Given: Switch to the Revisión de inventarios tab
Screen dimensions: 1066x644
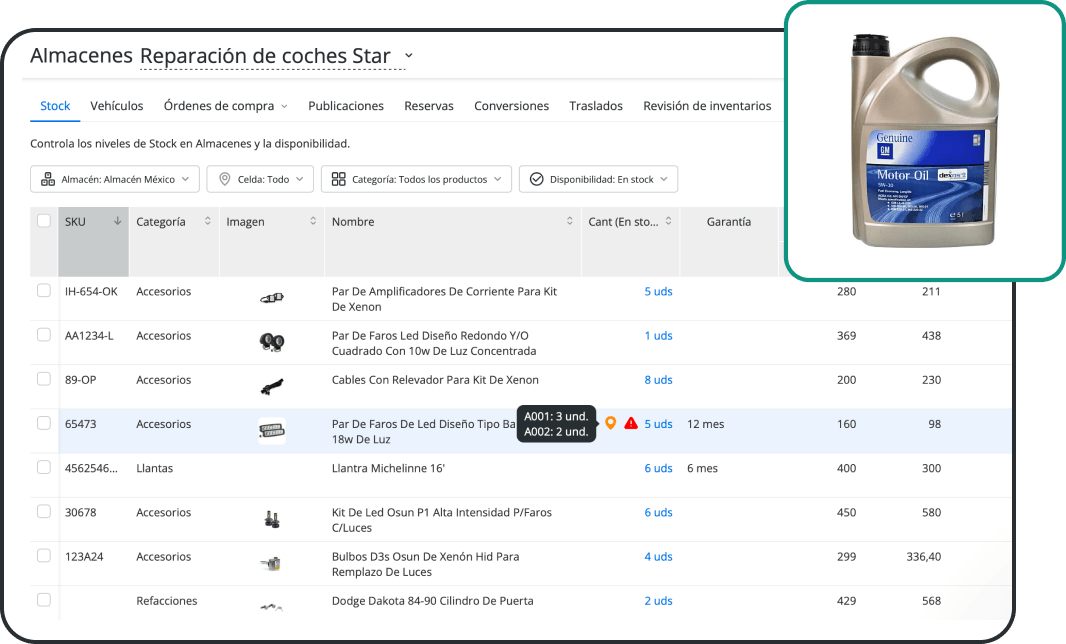Looking at the screenshot, I should tap(707, 105).
